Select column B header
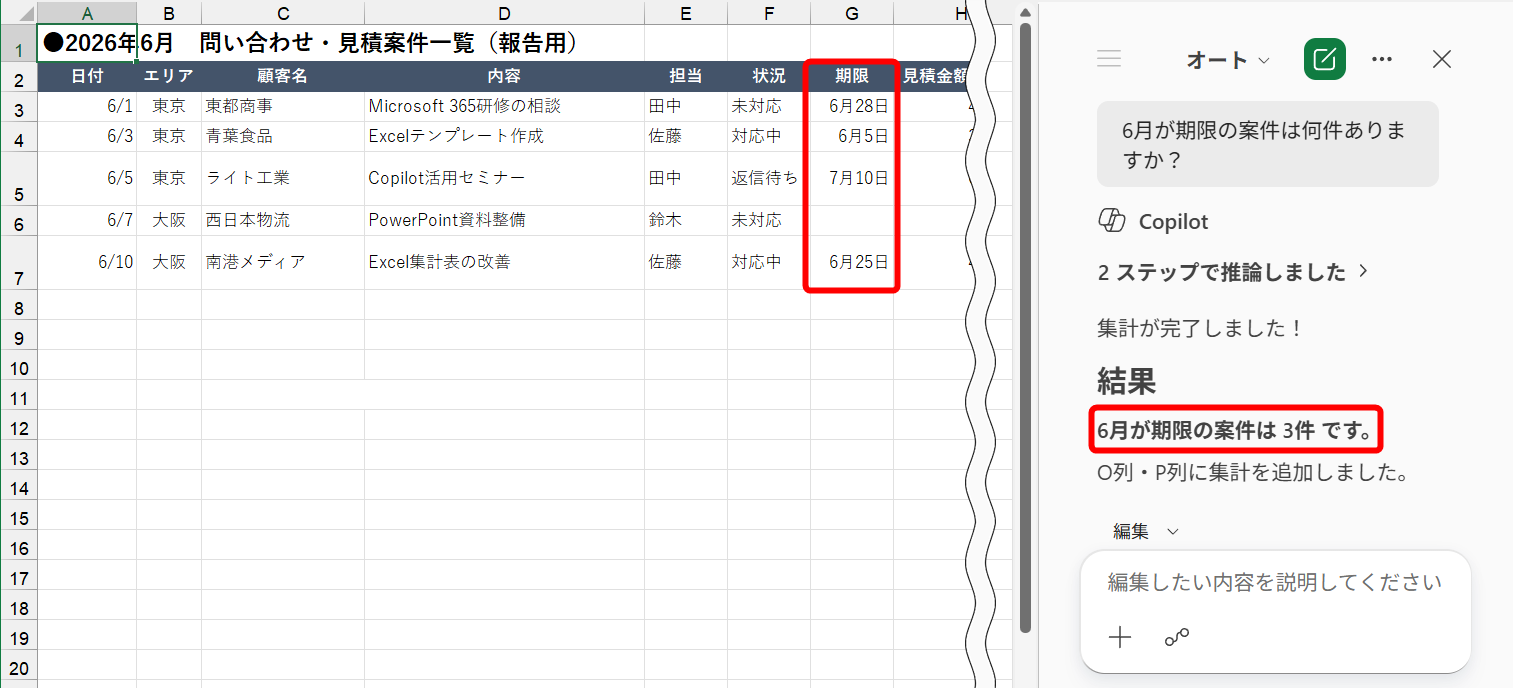 pyautogui.click(x=168, y=12)
